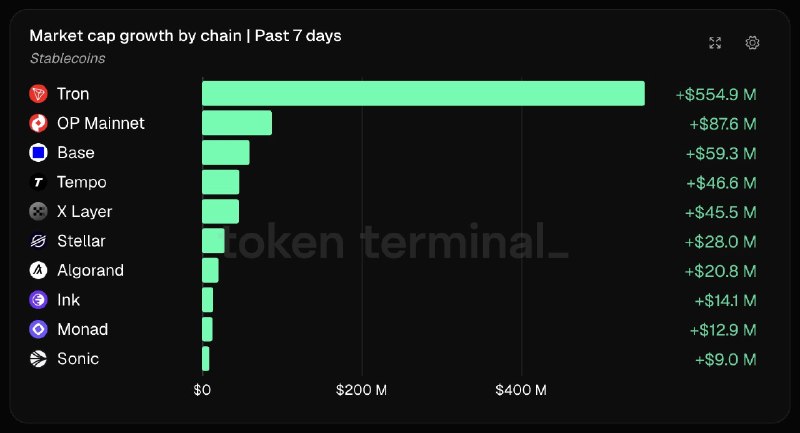Screen dimensions: 800x433
Task: Click the Base chain label
Action: tap(76, 152)
